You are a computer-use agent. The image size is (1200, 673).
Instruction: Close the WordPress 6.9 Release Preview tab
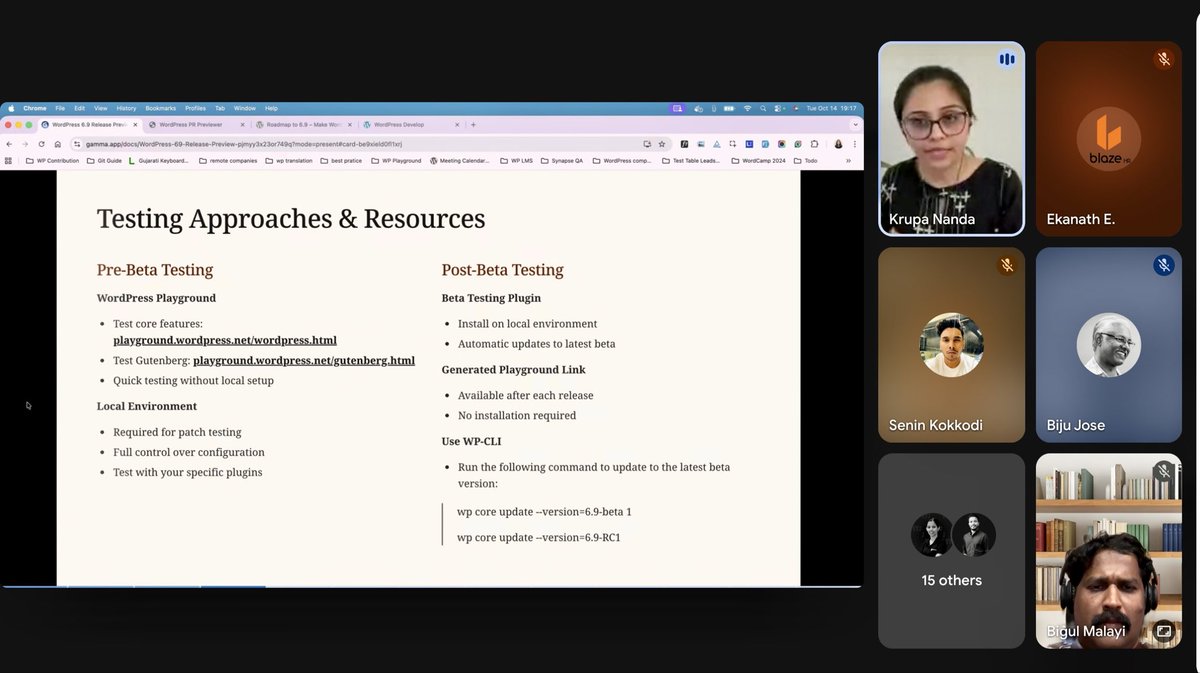(135, 125)
